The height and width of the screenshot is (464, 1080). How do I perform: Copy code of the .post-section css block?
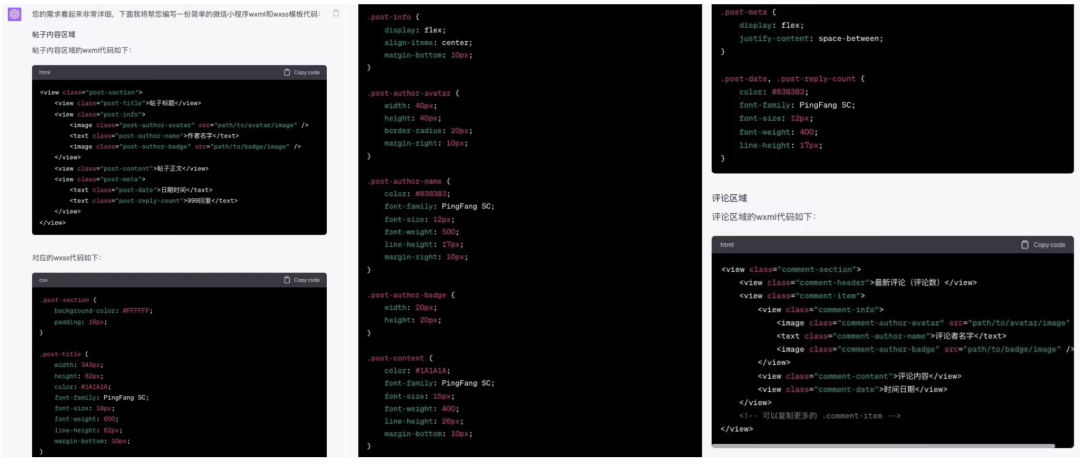(x=302, y=280)
